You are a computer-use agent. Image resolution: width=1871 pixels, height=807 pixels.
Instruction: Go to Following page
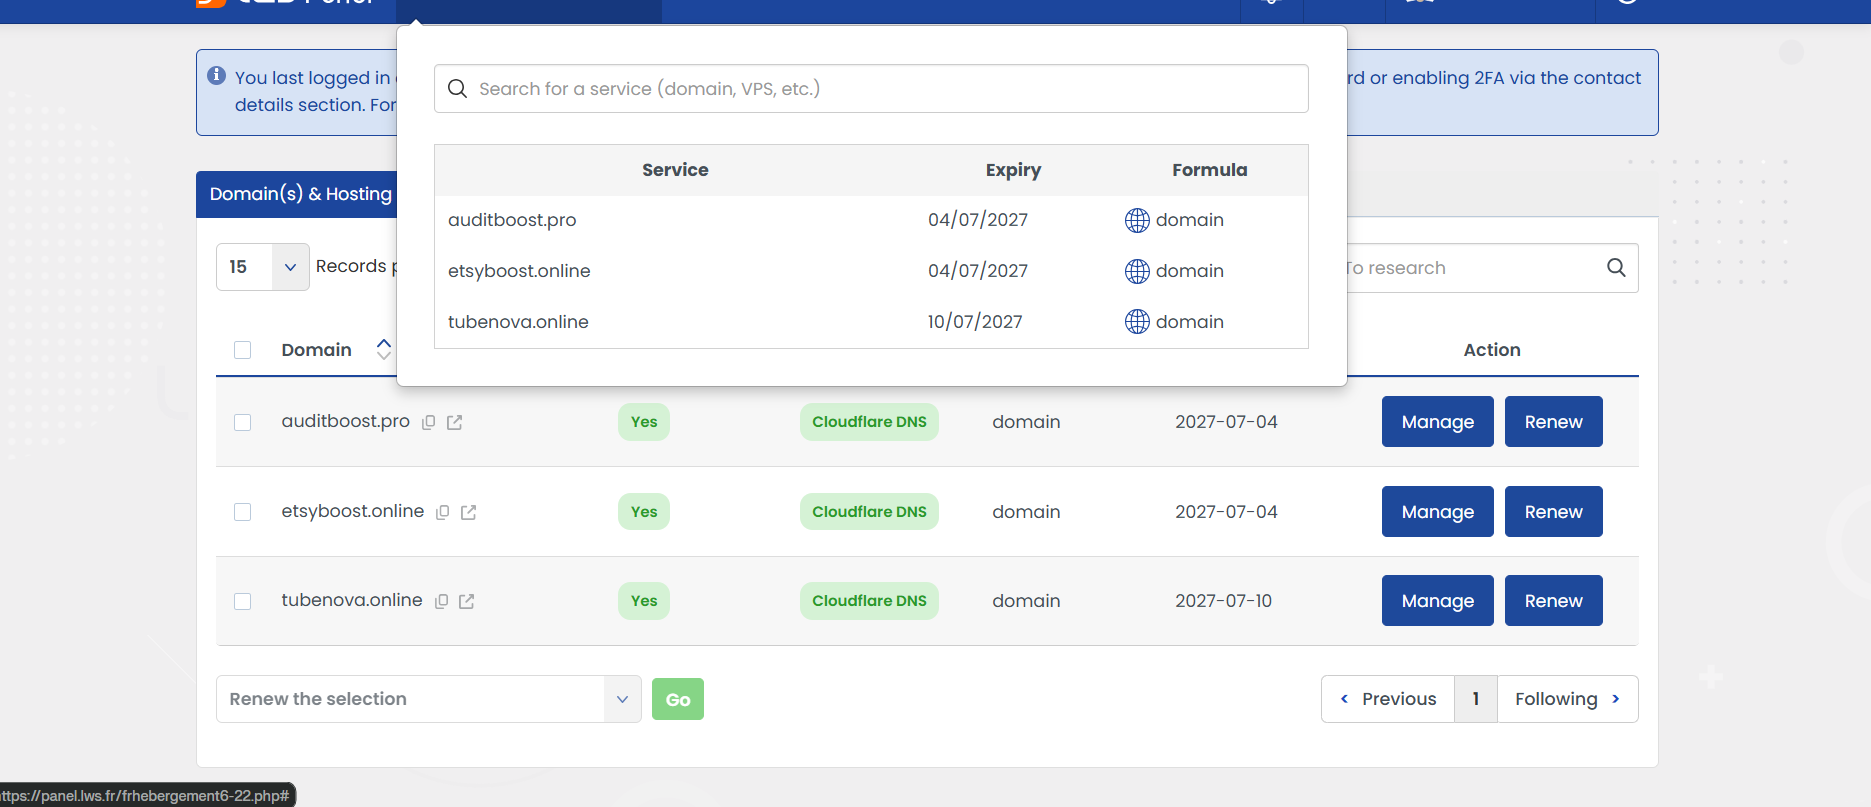click(x=1567, y=699)
